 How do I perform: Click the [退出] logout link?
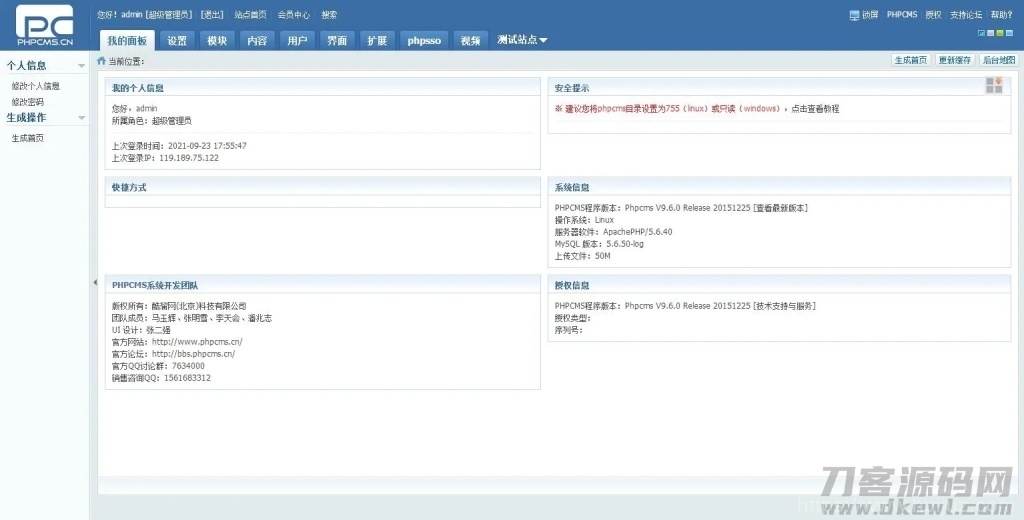pyautogui.click(x=212, y=14)
